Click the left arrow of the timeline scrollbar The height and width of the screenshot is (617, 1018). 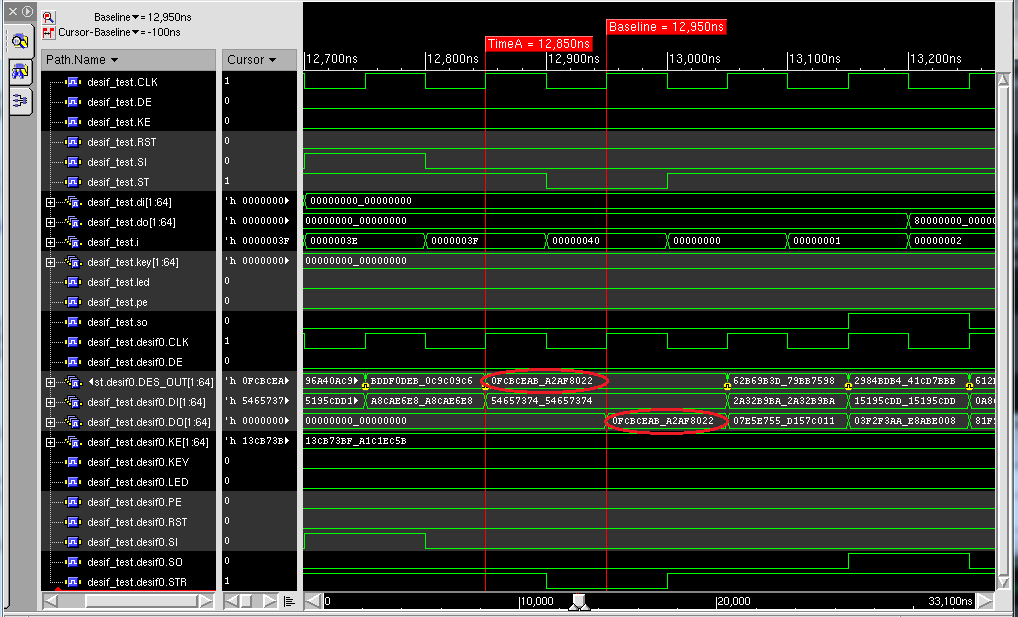pos(313,601)
